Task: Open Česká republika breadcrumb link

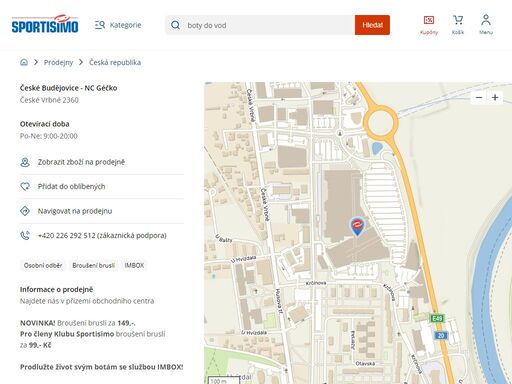Action: [x=115, y=62]
